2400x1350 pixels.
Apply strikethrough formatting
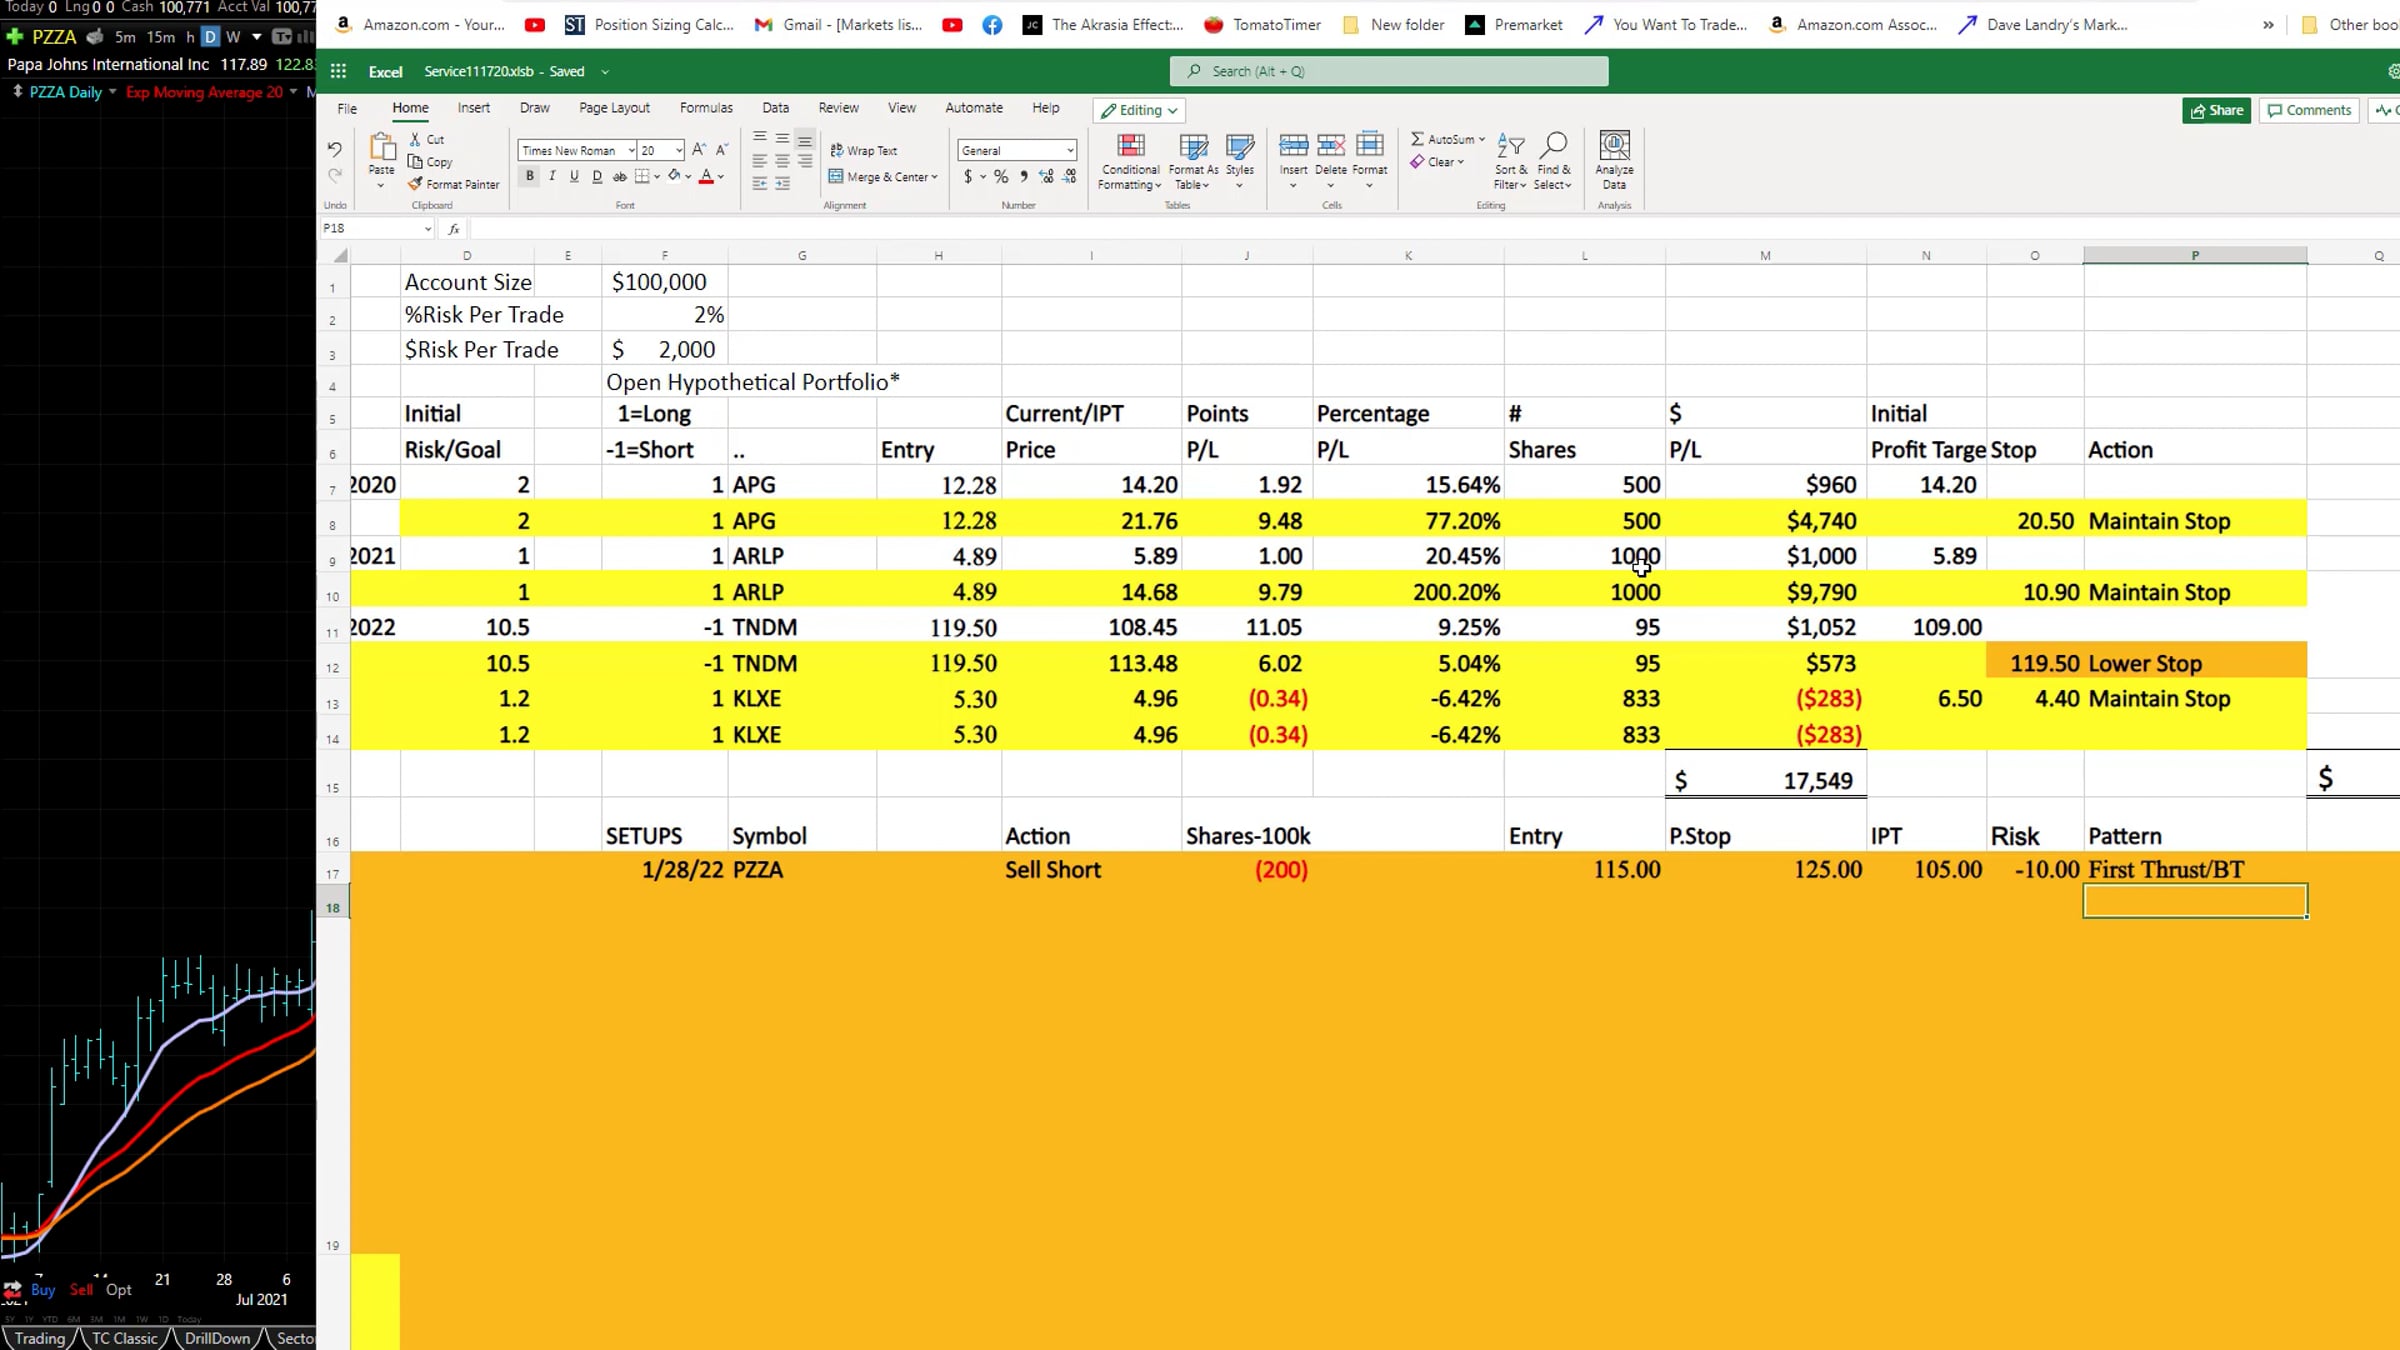pyautogui.click(x=620, y=177)
